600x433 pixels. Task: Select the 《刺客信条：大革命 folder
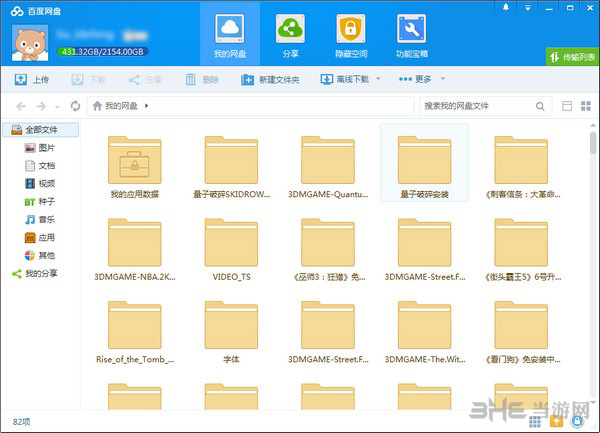coord(521,167)
